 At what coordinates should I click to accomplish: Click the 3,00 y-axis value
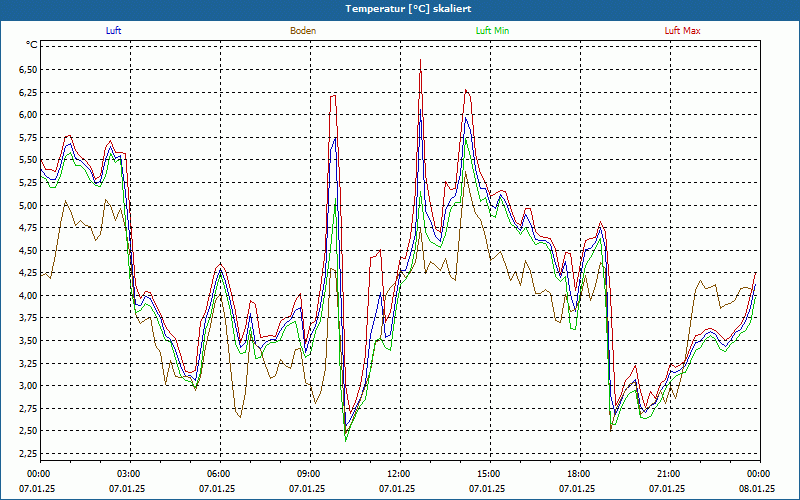pos(28,386)
